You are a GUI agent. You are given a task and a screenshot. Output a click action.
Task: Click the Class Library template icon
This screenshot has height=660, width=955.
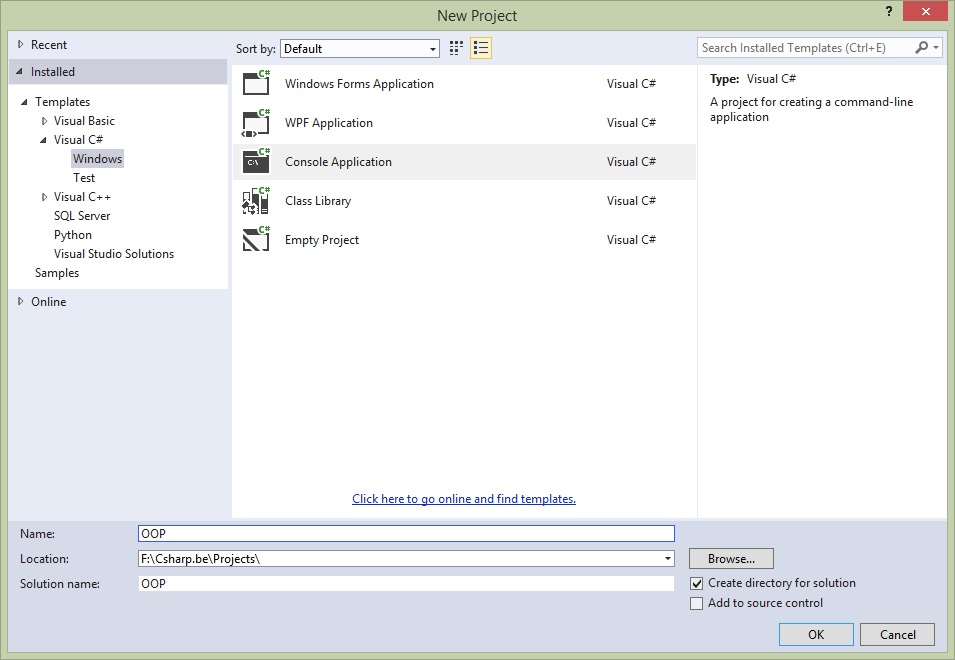pyautogui.click(x=256, y=200)
